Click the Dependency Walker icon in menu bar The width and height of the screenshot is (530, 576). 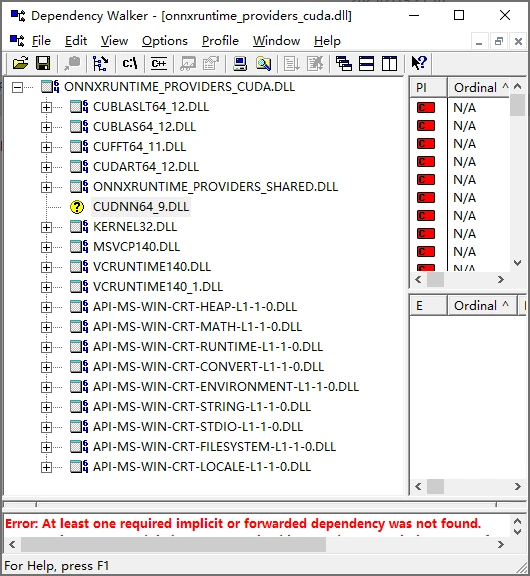point(17,40)
